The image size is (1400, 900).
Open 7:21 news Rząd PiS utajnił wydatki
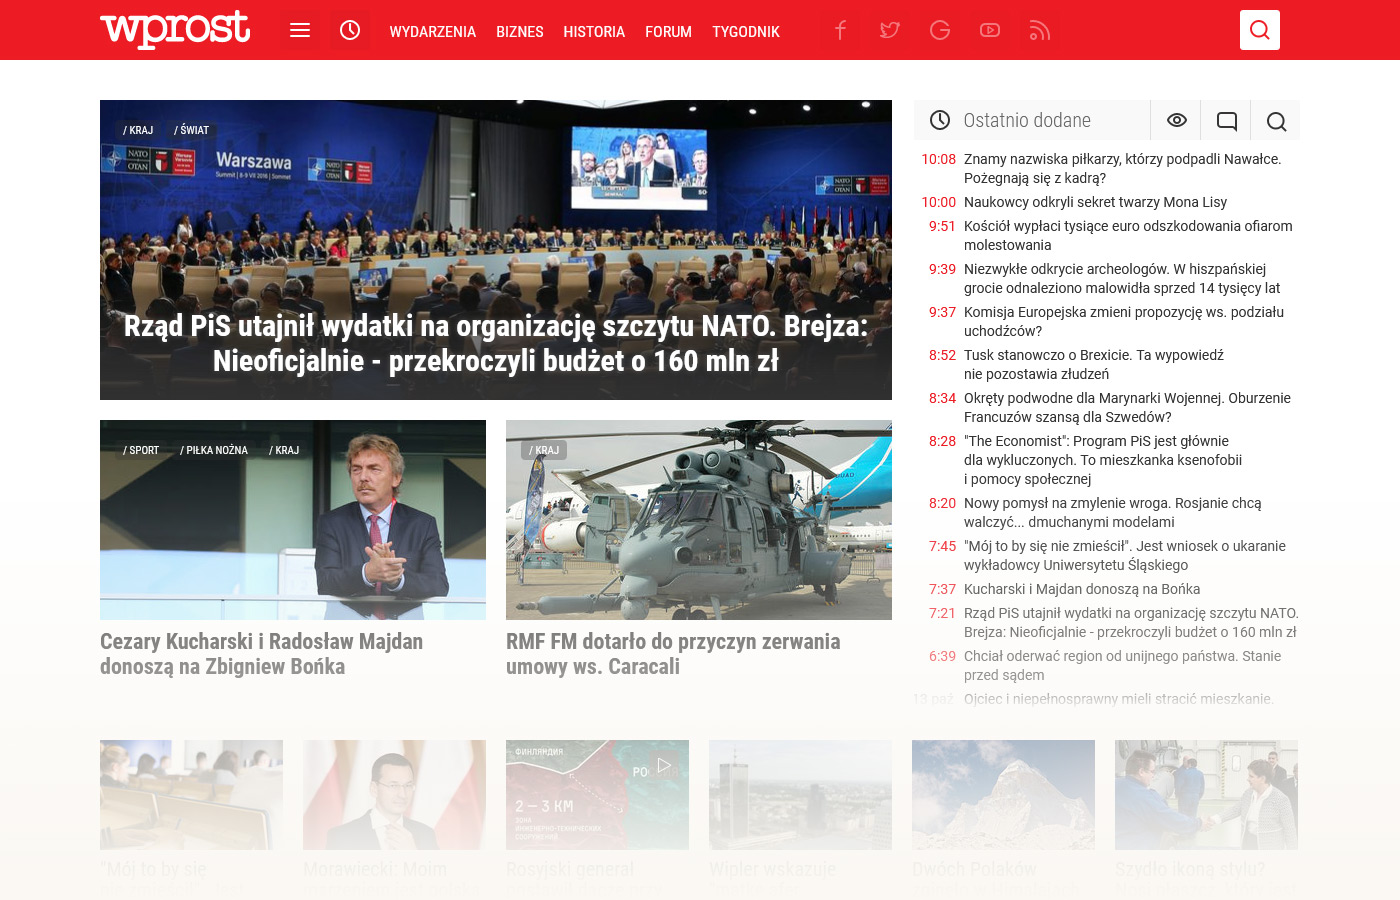tap(1131, 622)
